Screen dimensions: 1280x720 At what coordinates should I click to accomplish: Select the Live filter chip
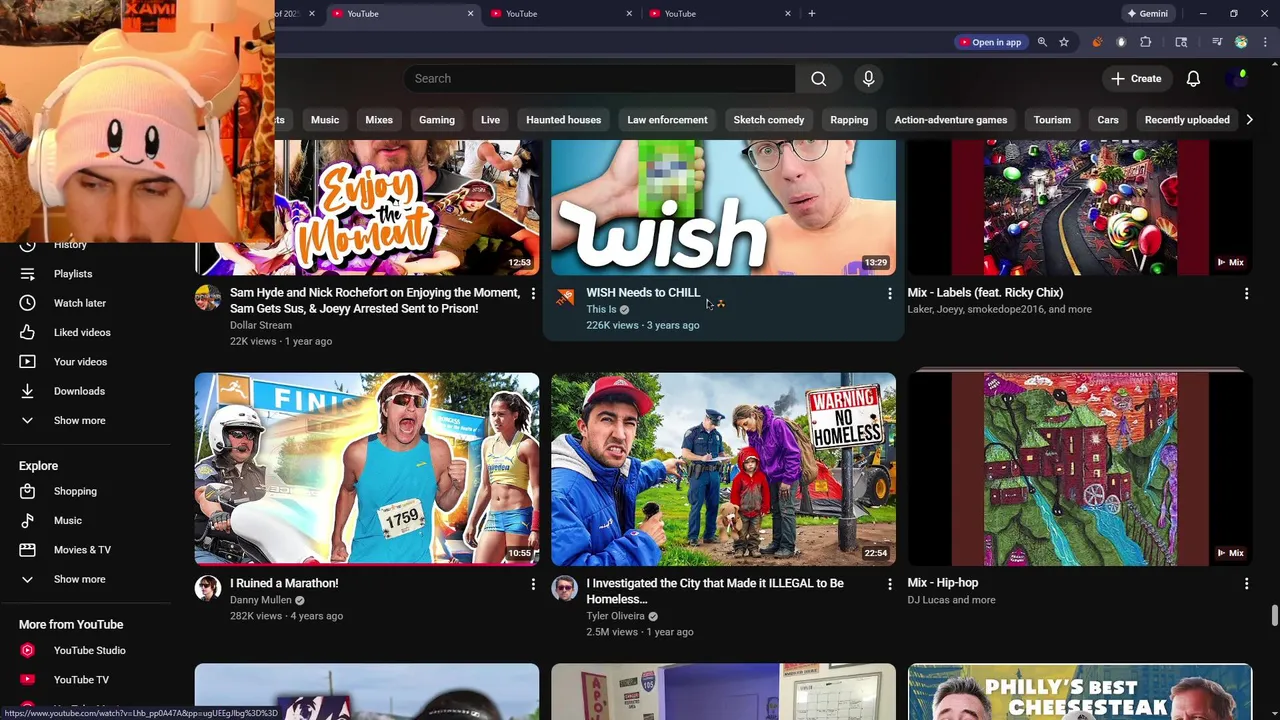pyautogui.click(x=490, y=120)
